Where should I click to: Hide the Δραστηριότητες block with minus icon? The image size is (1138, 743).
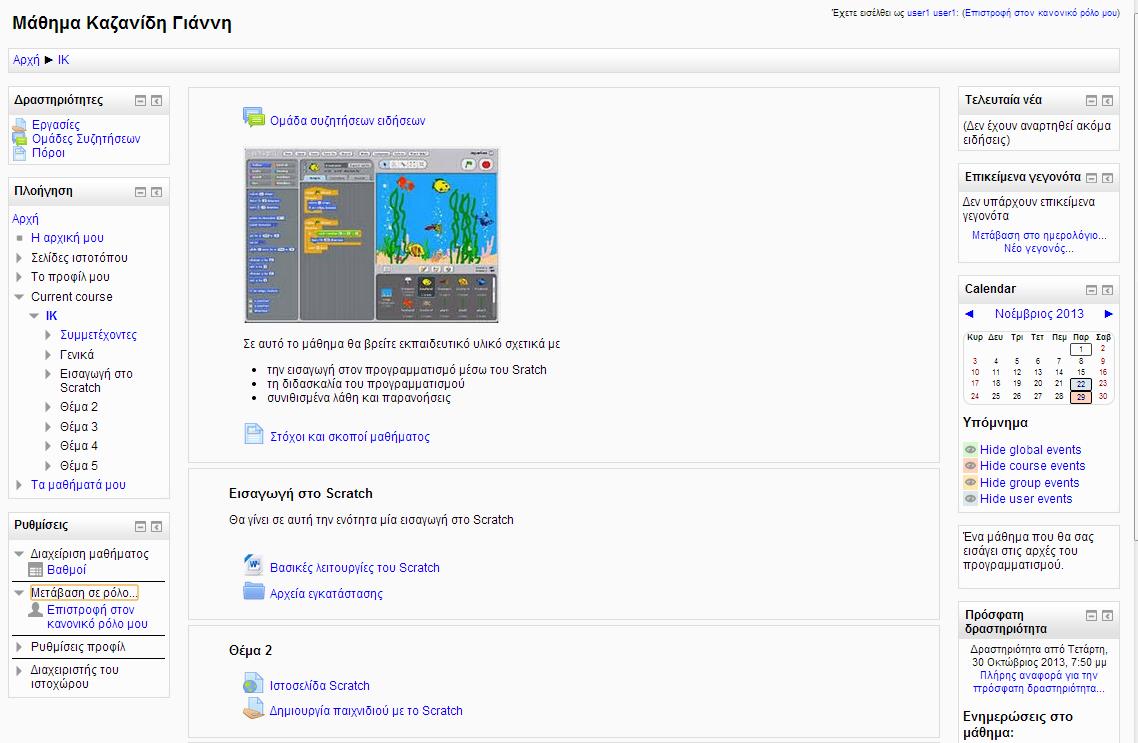point(141,101)
